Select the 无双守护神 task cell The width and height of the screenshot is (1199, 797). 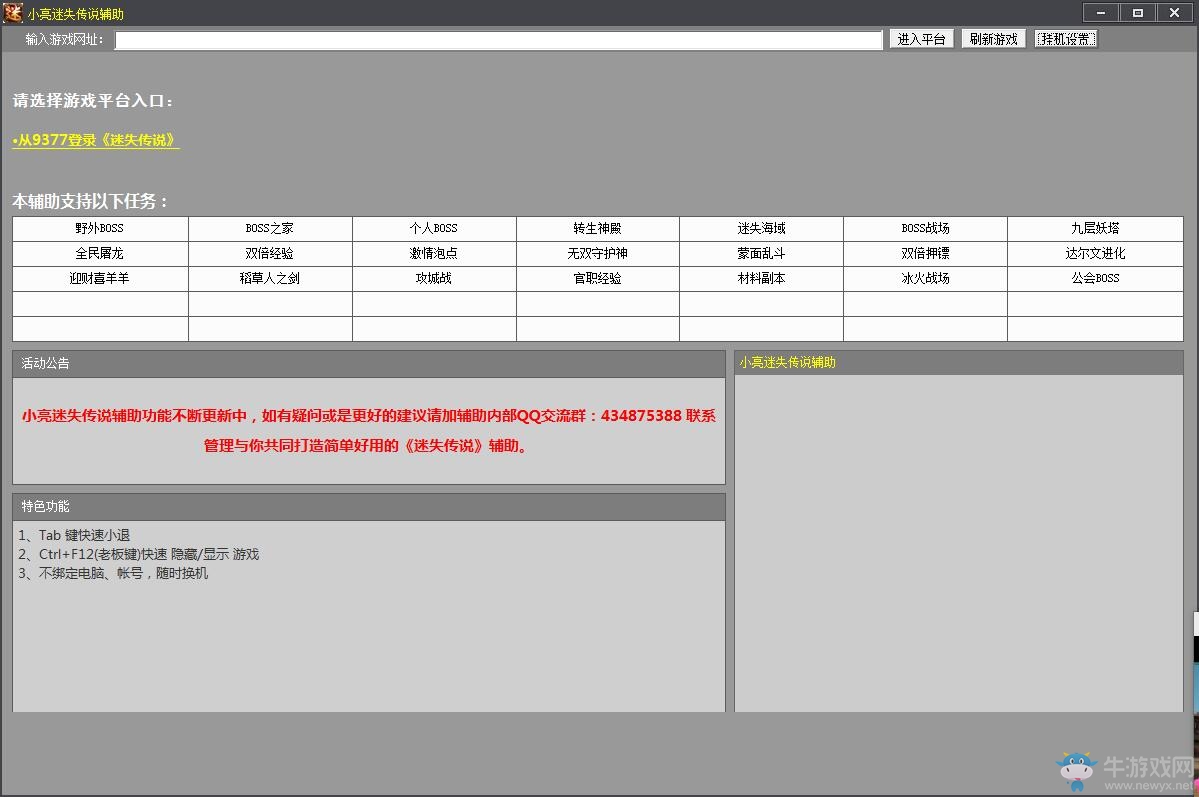point(597,254)
